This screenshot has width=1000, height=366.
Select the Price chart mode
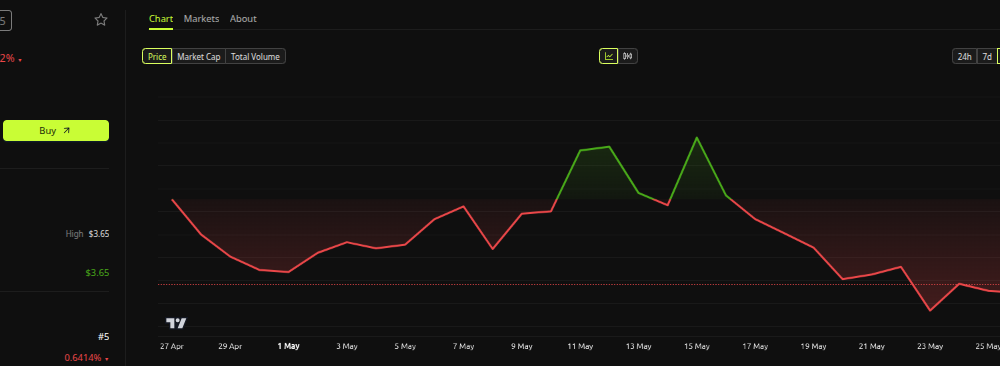[157, 57]
